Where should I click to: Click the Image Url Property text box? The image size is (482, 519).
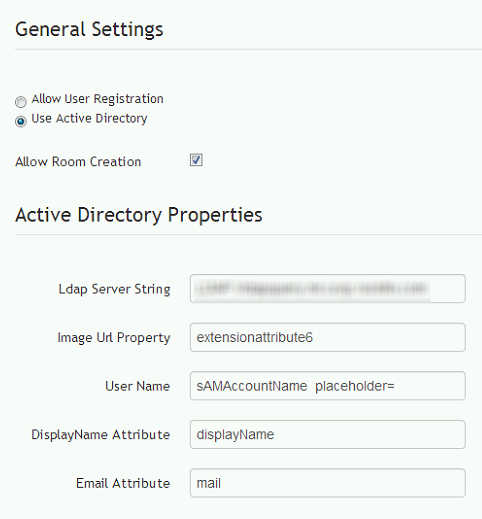[x=328, y=337]
